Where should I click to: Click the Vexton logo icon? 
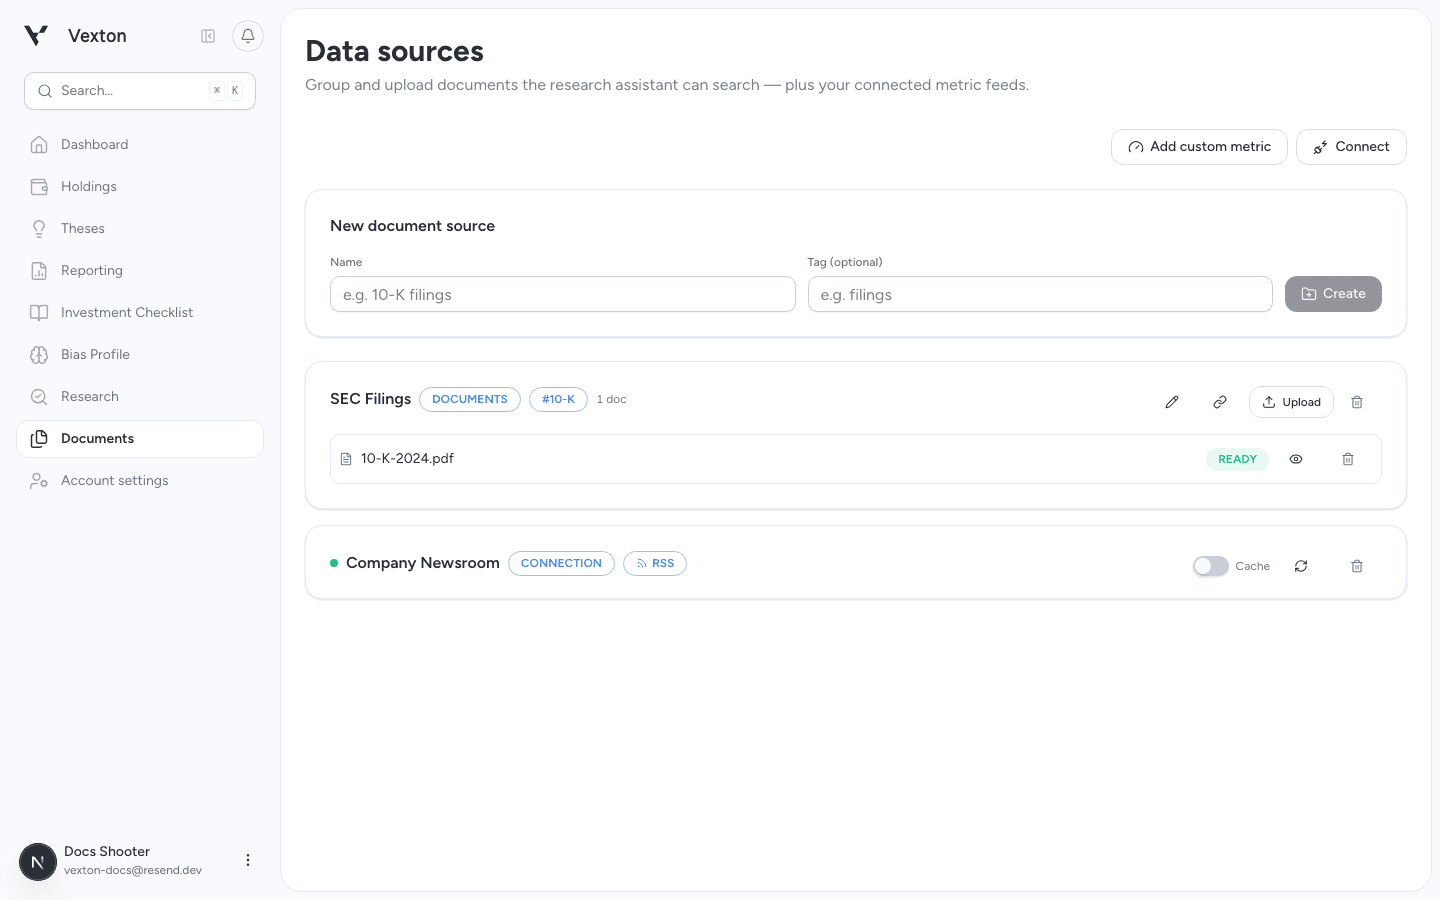coord(36,36)
